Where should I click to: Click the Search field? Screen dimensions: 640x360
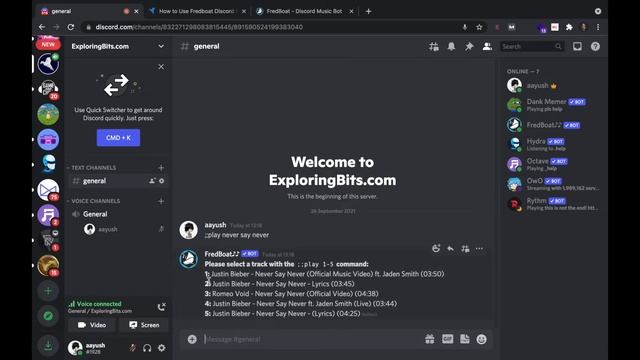[532, 47]
